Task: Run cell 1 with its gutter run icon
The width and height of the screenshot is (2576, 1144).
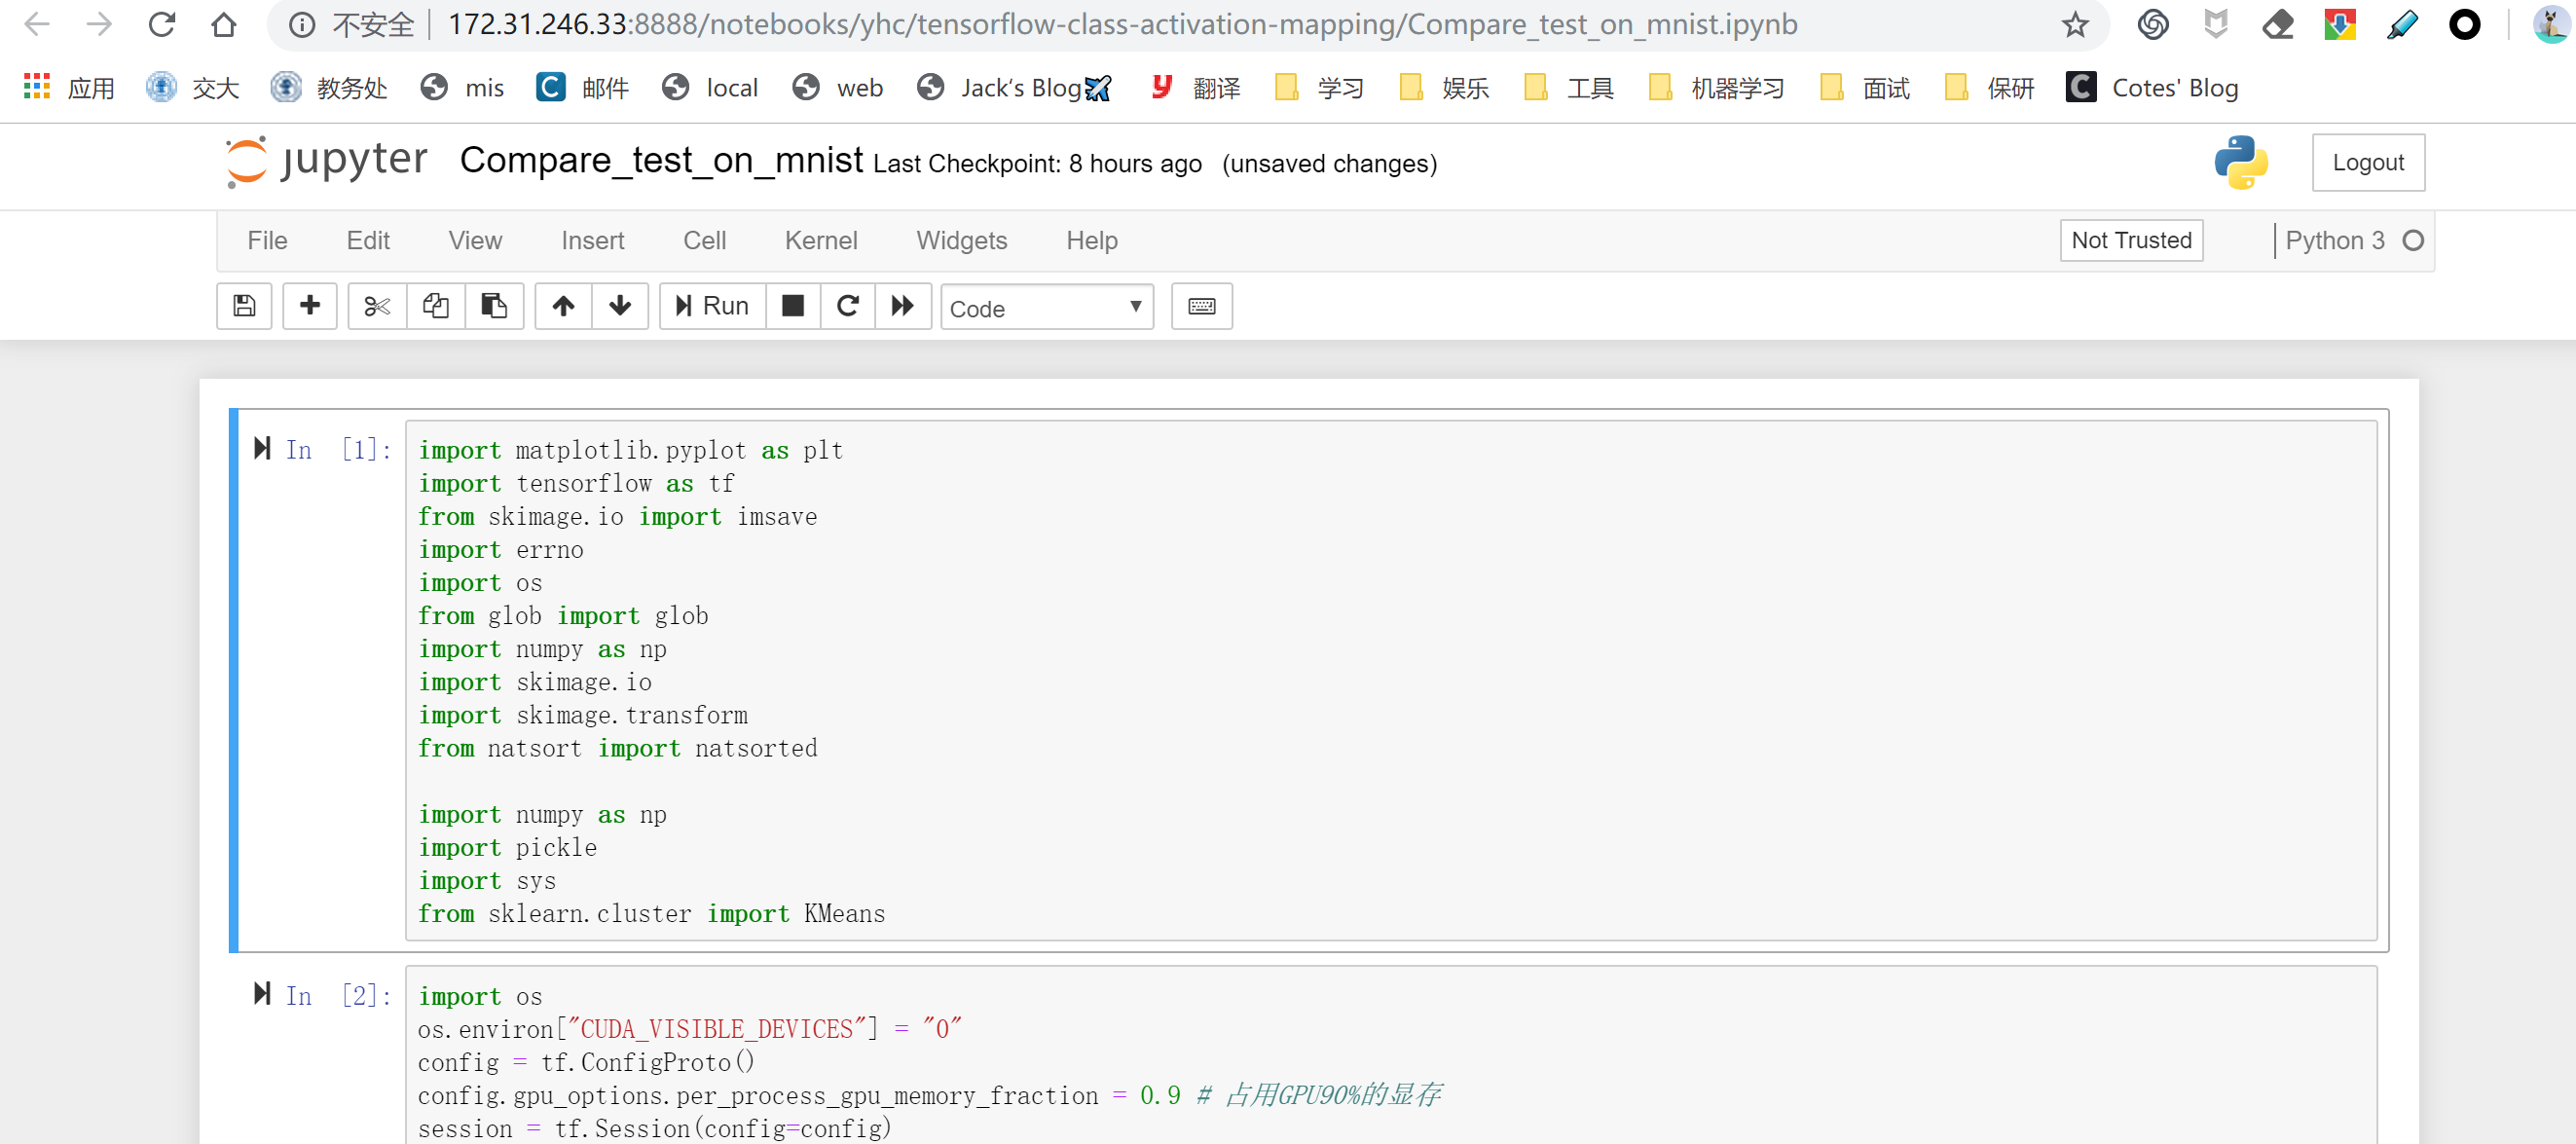Action: [262, 448]
